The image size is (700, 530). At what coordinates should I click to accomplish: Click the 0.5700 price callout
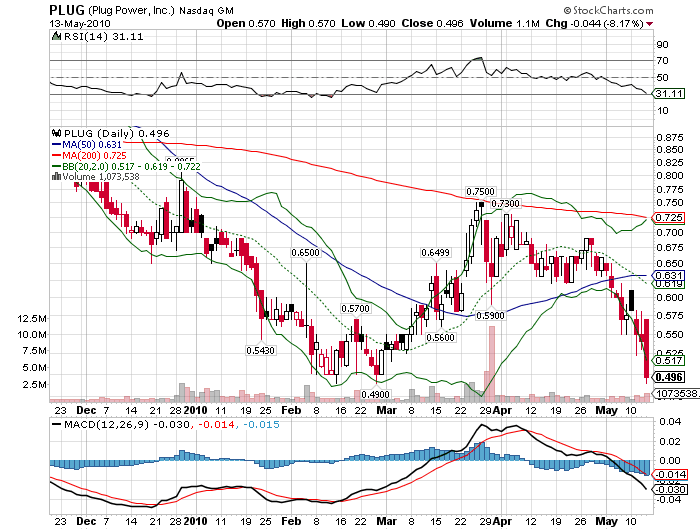pos(355,309)
